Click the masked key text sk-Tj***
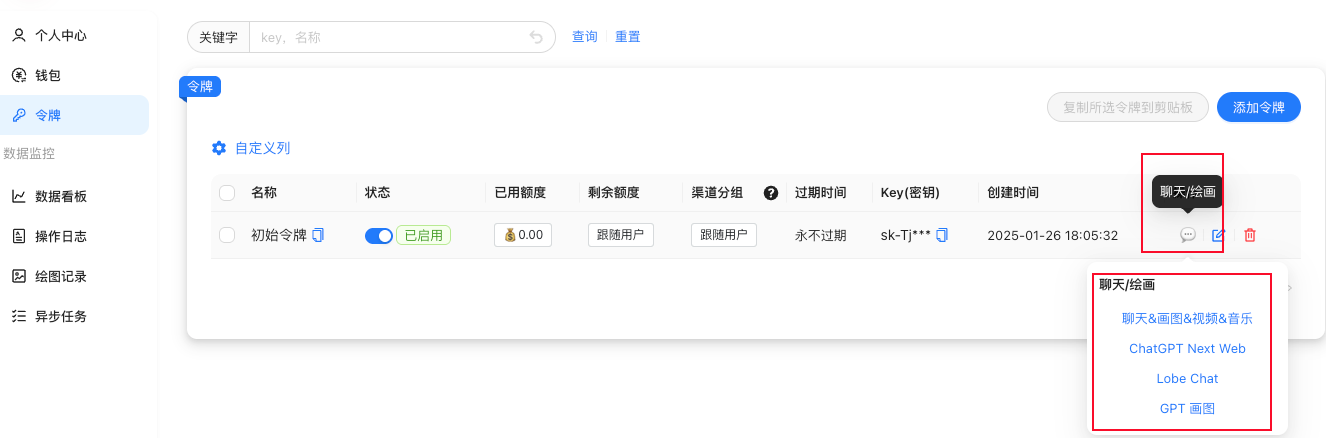1326x438 pixels. [x=905, y=236]
